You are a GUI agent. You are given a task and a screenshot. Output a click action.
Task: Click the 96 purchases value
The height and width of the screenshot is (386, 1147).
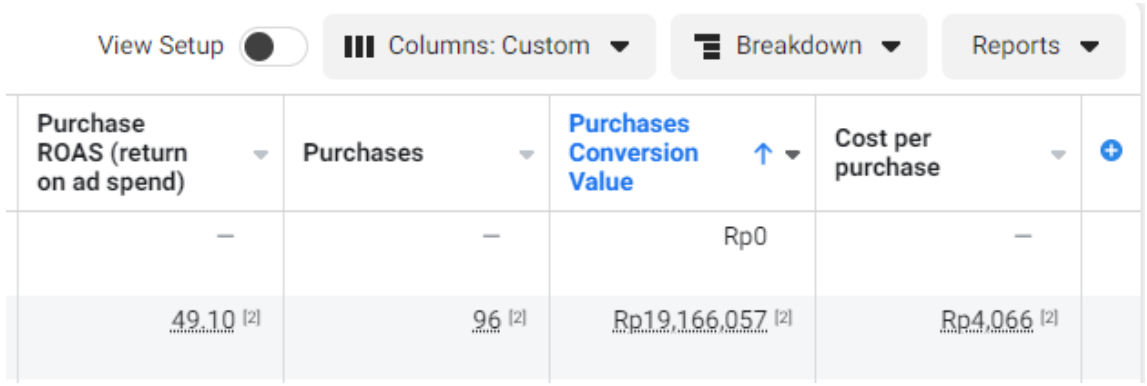(x=486, y=319)
